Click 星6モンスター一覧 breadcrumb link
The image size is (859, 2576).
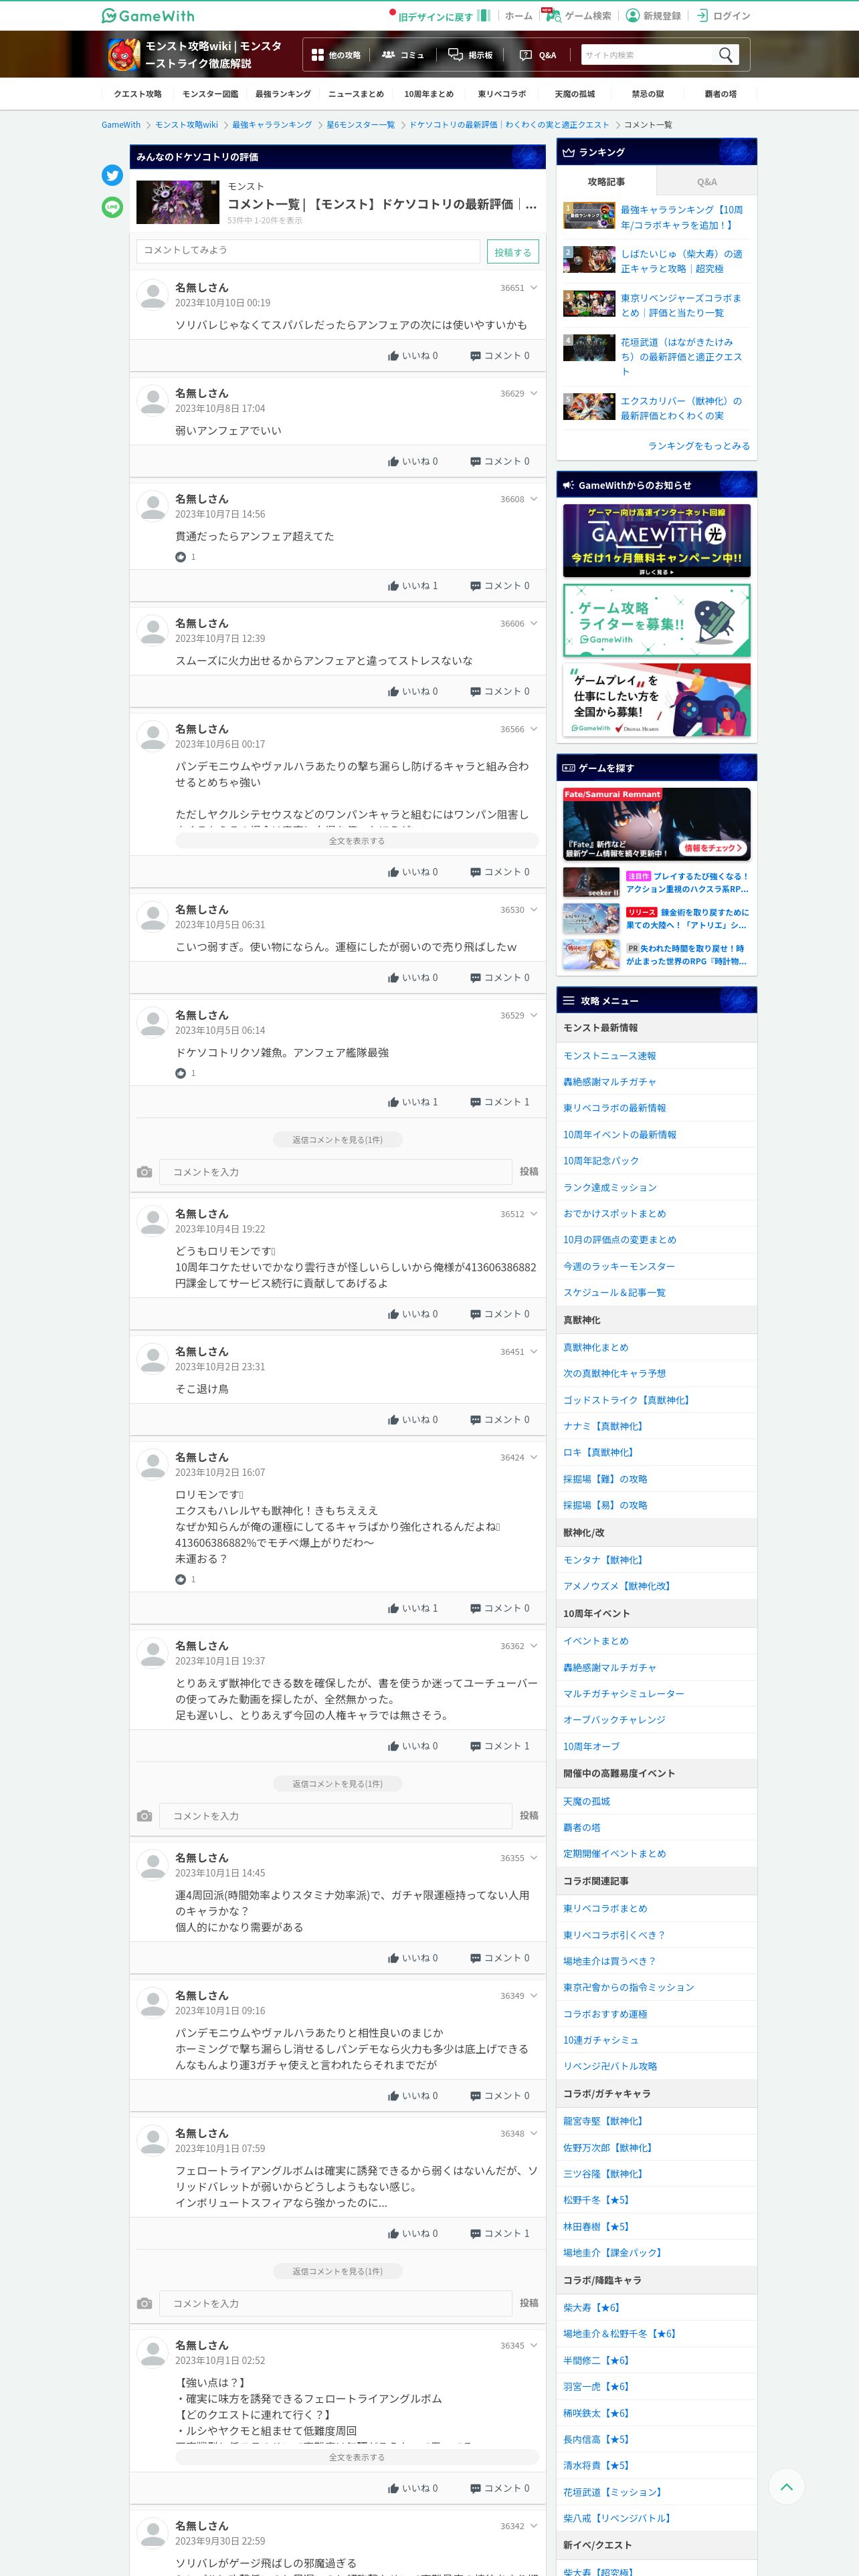pyautogui.click(x=360, y=125)
